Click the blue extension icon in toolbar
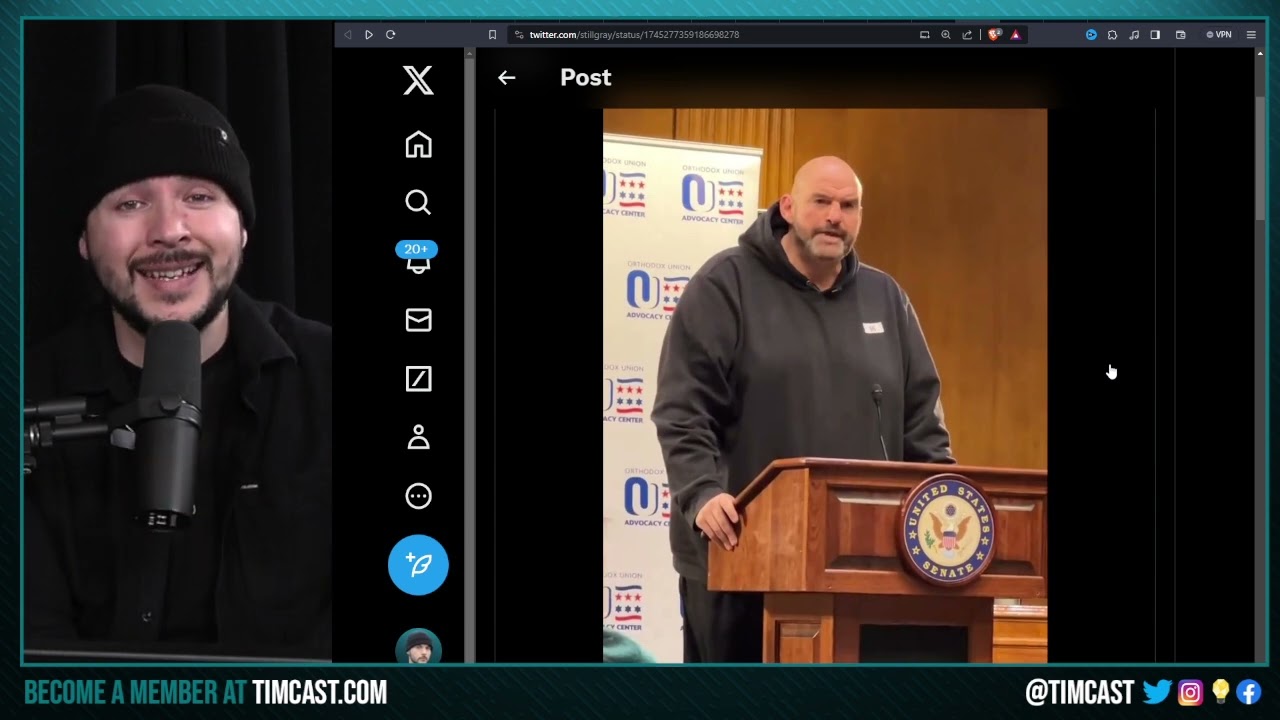1280x720 pixels. (1091, 34)
